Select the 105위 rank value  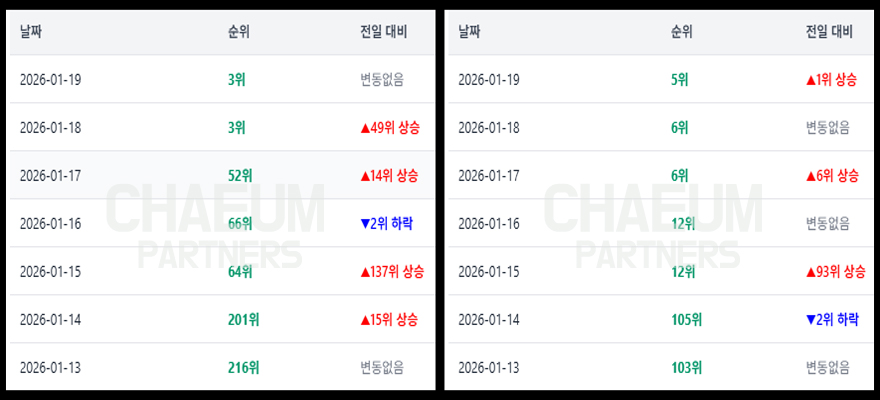[x=686, y=319]
